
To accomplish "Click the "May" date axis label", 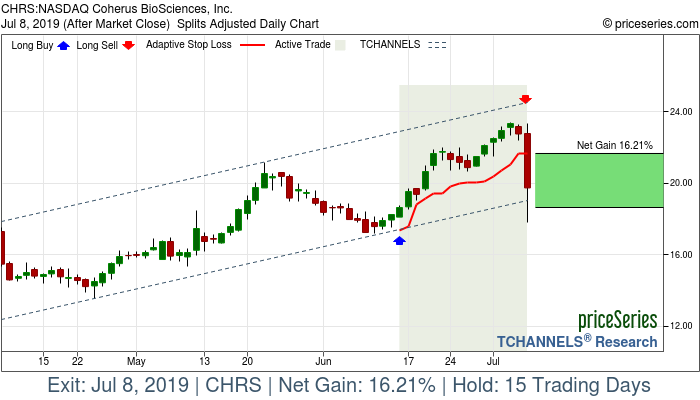I will click(x=136, y=361).
